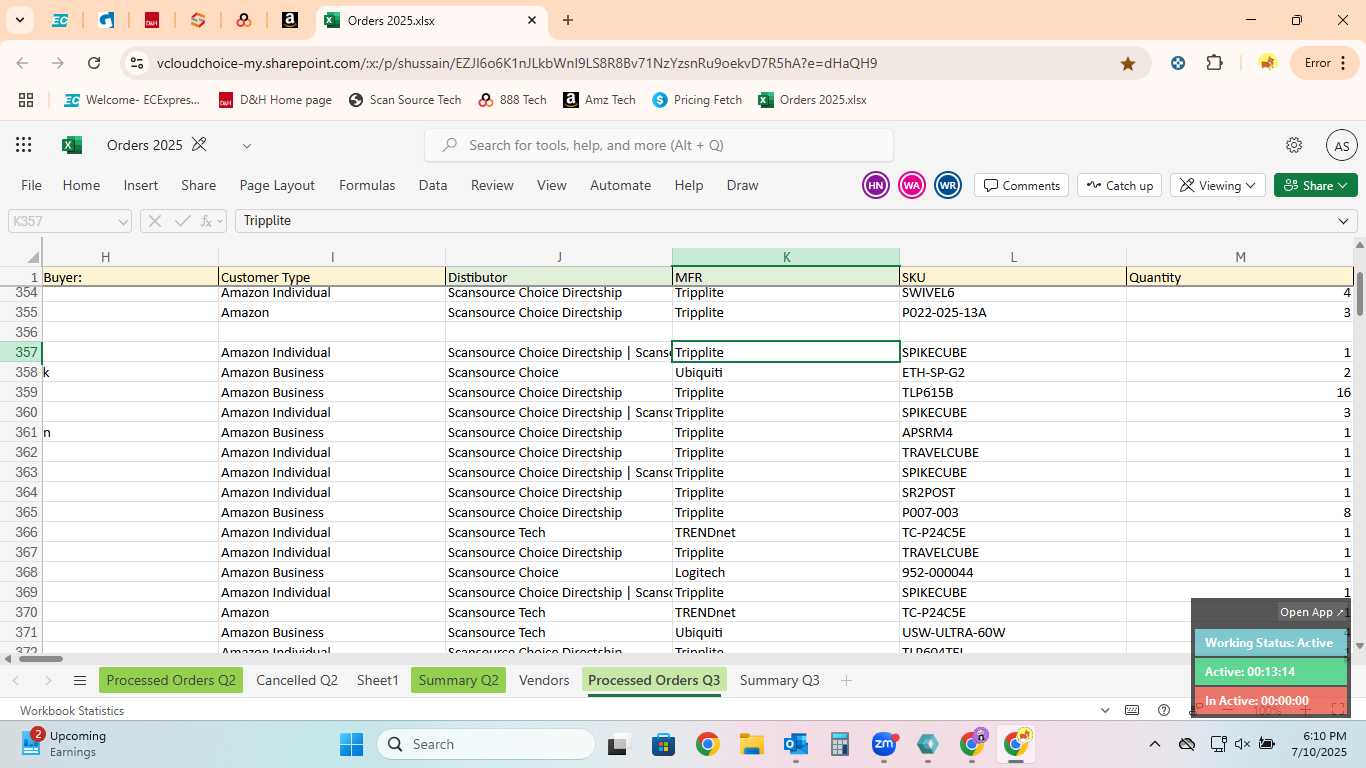The height and width of the screenshot is (768, 1366).
Task: Reload the page with refresh icon
Action: [94, 63]
